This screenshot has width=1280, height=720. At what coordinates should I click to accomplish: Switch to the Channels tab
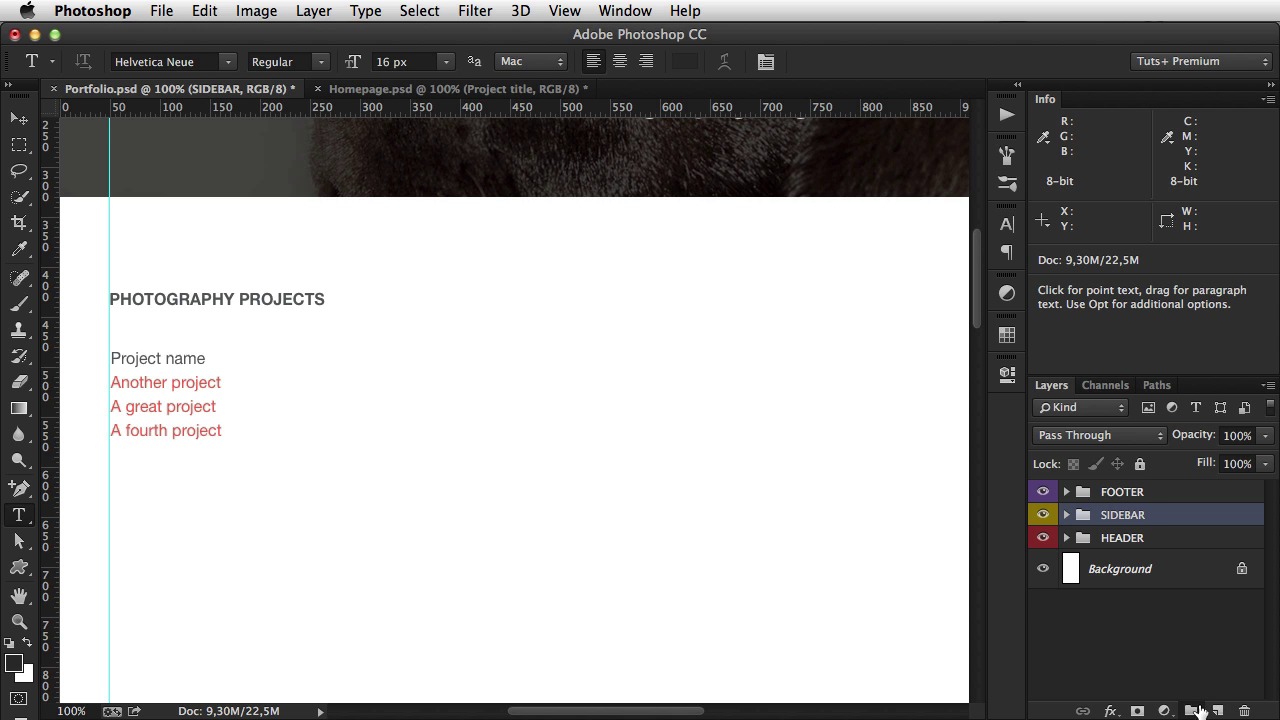1105,385
